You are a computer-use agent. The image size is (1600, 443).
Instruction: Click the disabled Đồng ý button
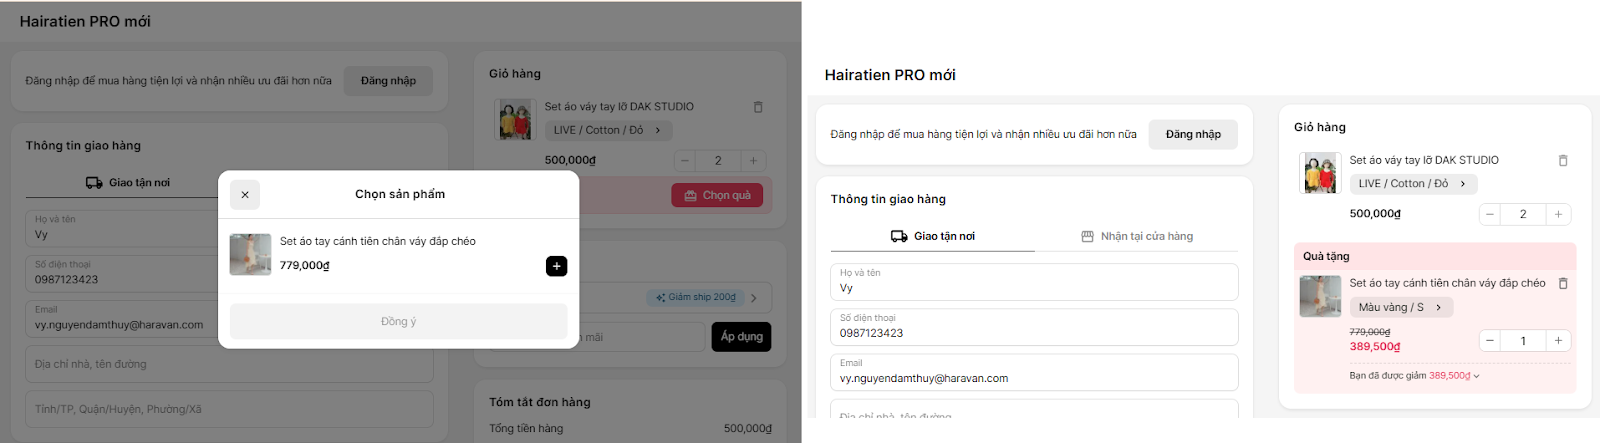[398, 321]
